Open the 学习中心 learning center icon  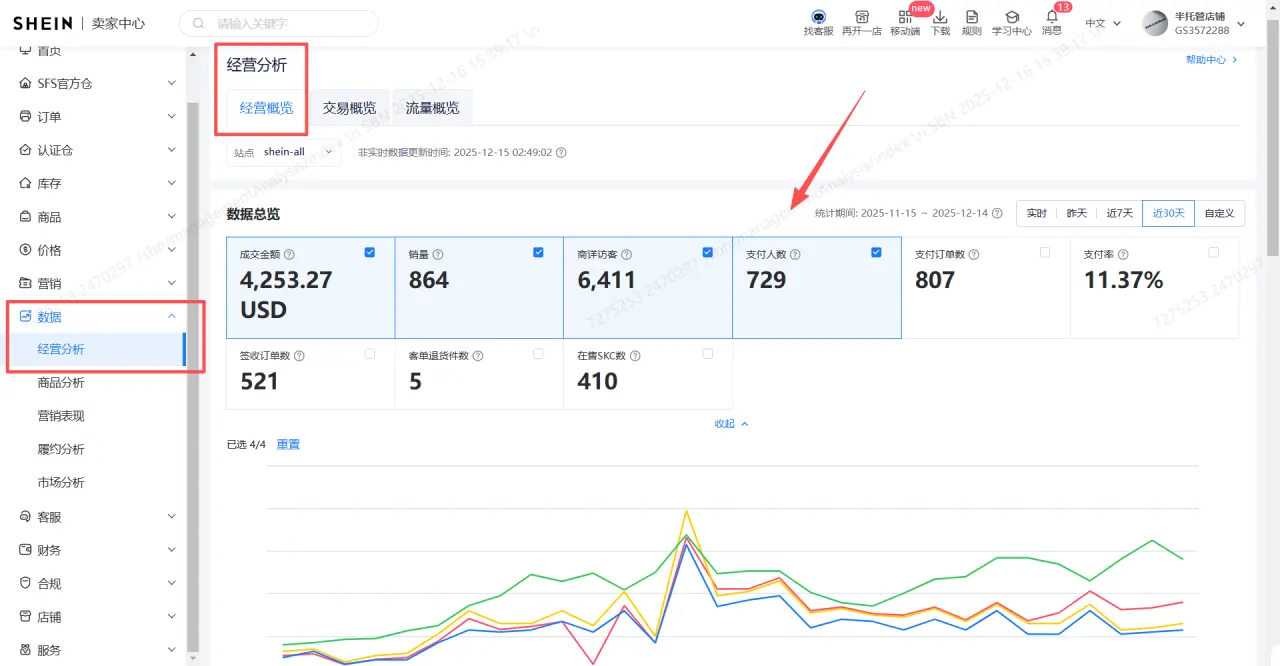(x=1012, y=17)
